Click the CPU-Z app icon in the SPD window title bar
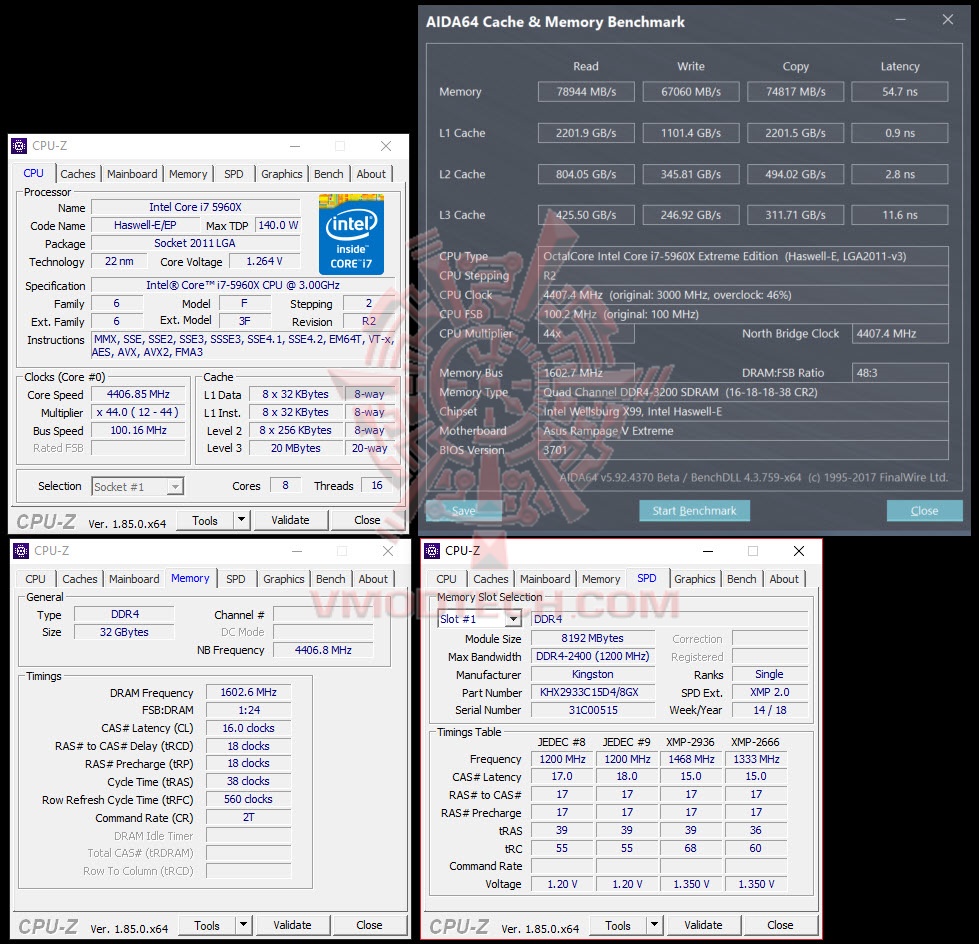 click(432, 551)
